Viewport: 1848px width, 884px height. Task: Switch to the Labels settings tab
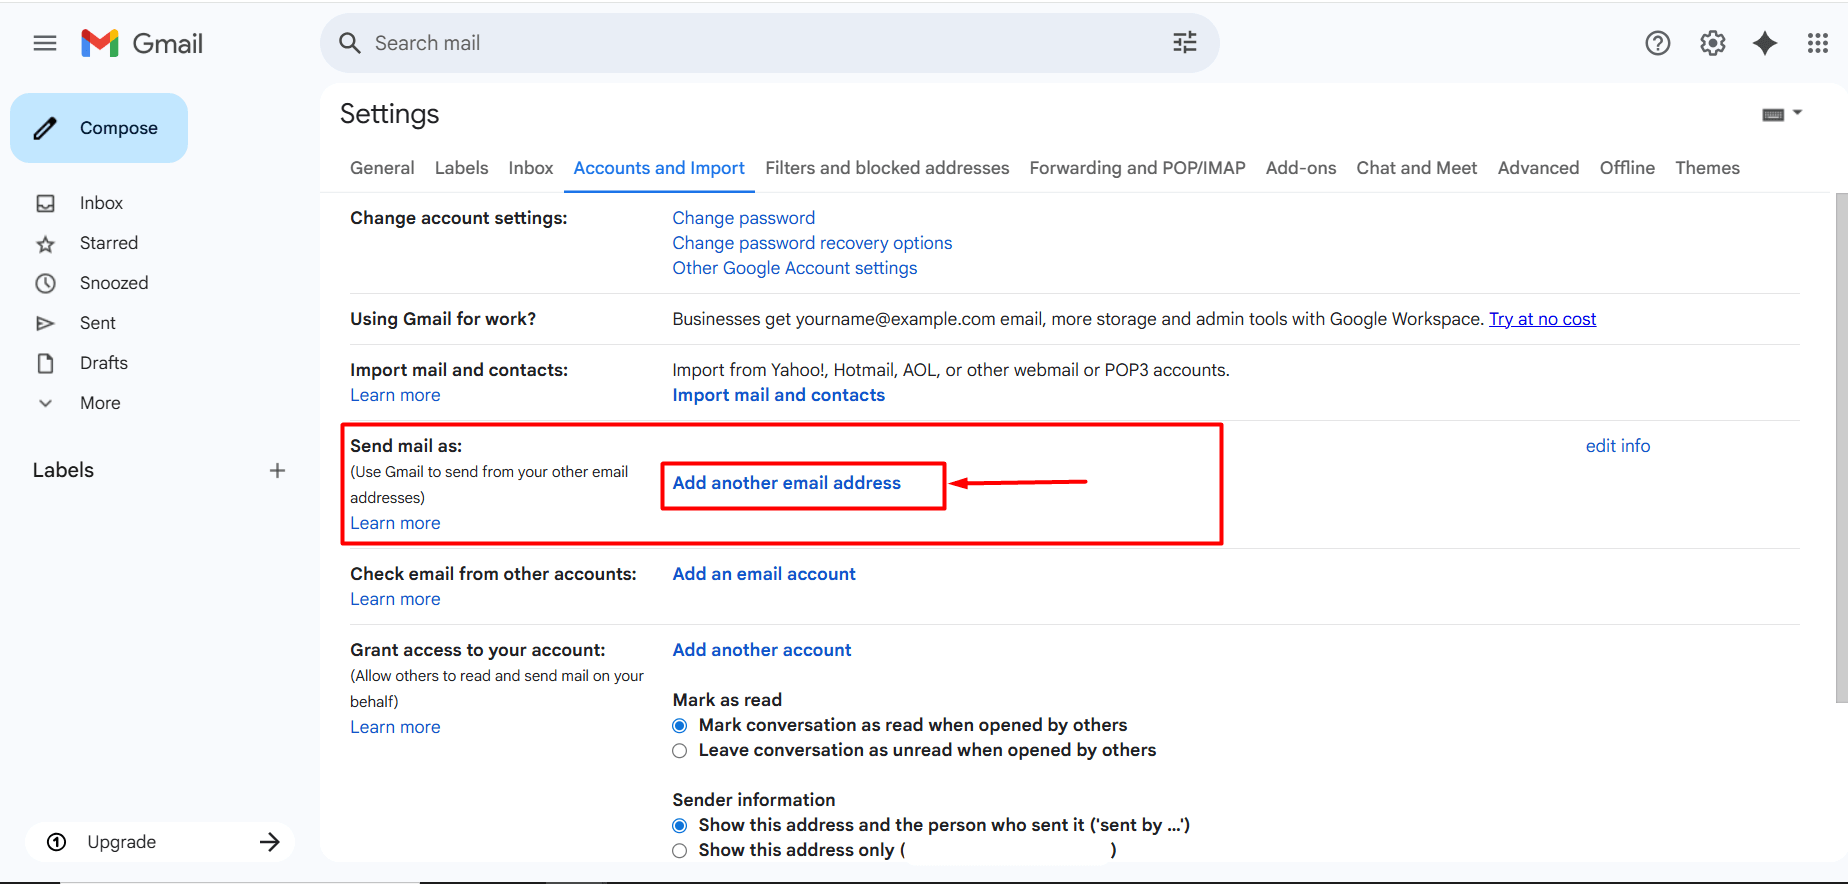click(x=461, y=168)
